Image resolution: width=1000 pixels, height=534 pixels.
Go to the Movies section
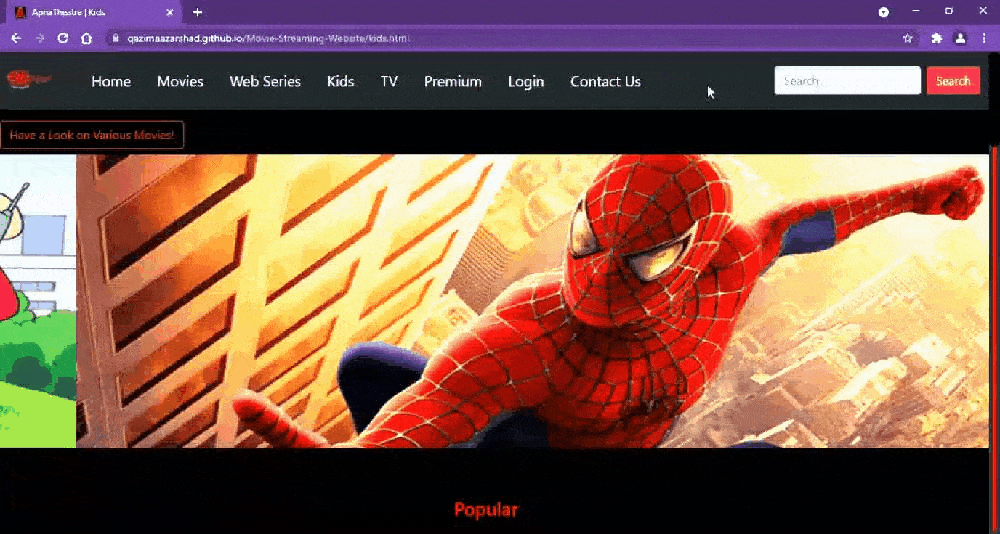click(x=180, y=82)
